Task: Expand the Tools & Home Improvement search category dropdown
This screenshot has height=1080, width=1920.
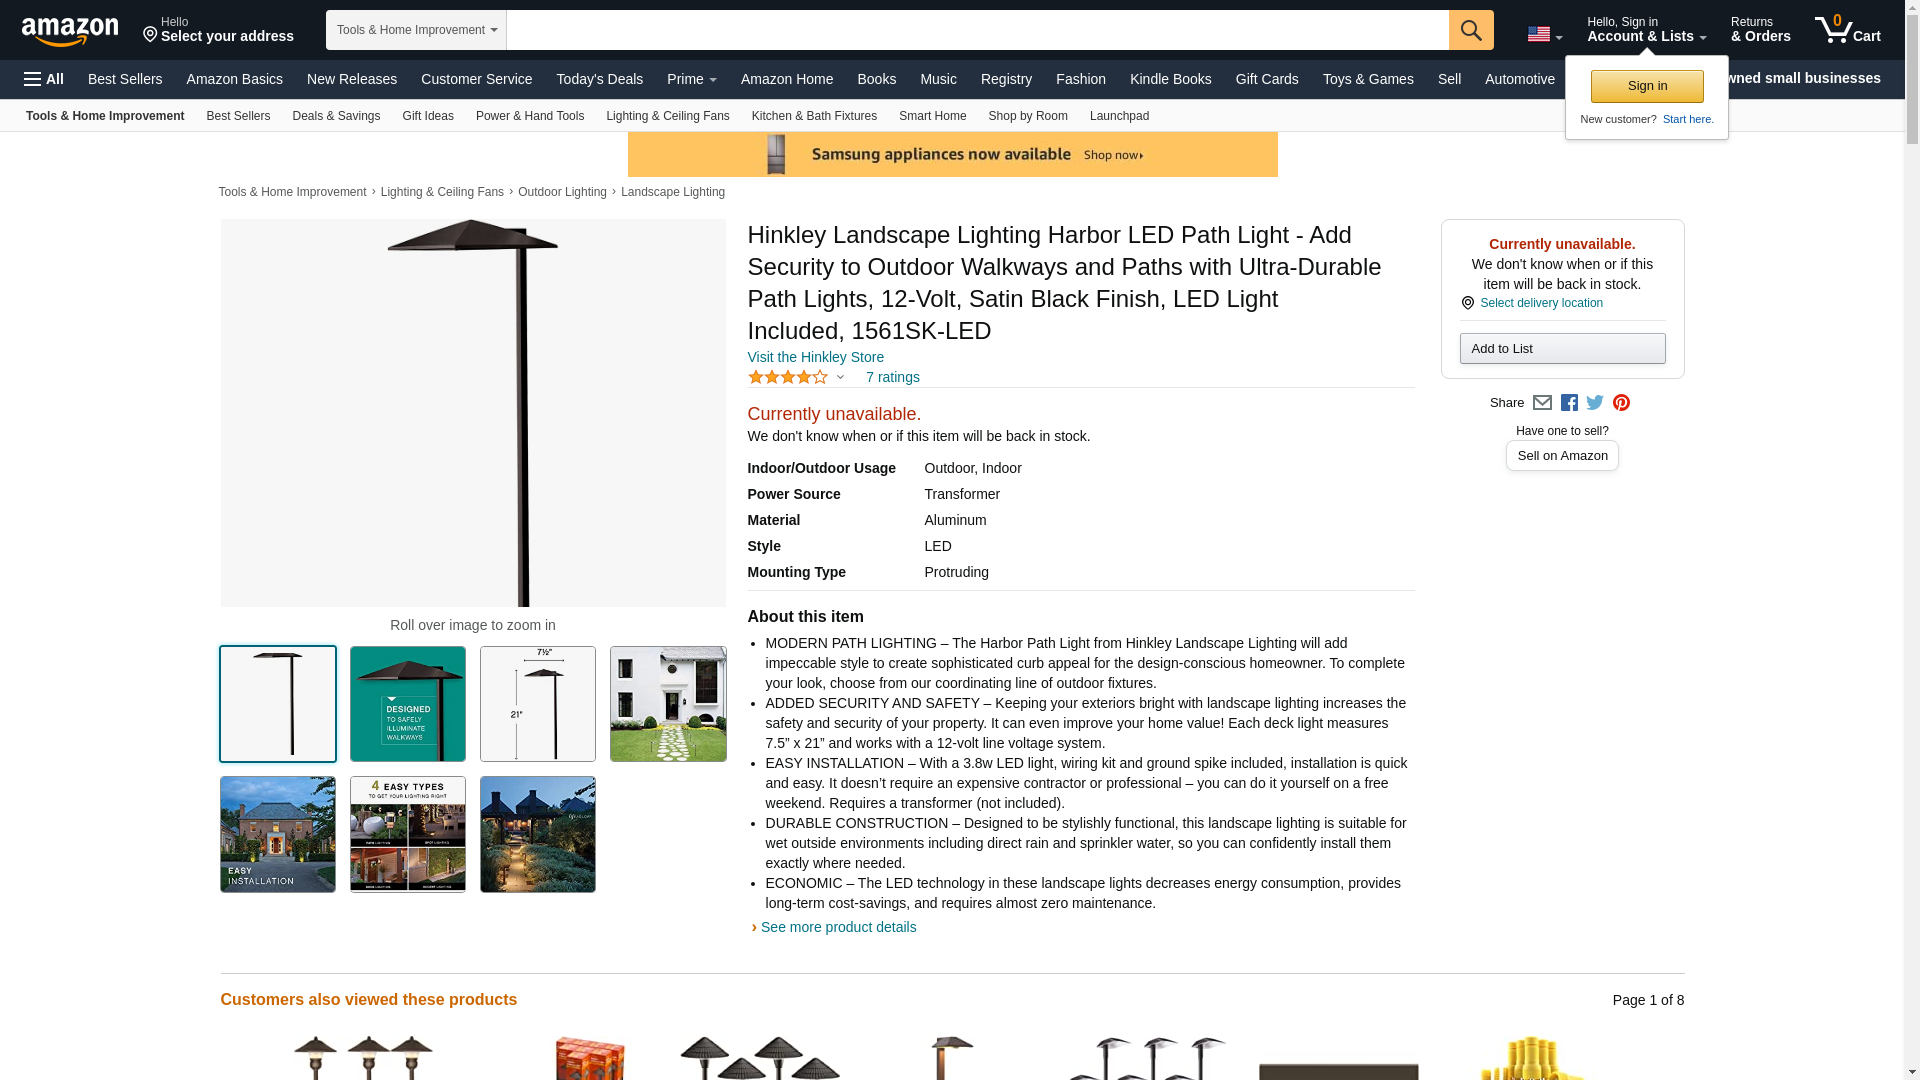Action: (x=416, y=30)
